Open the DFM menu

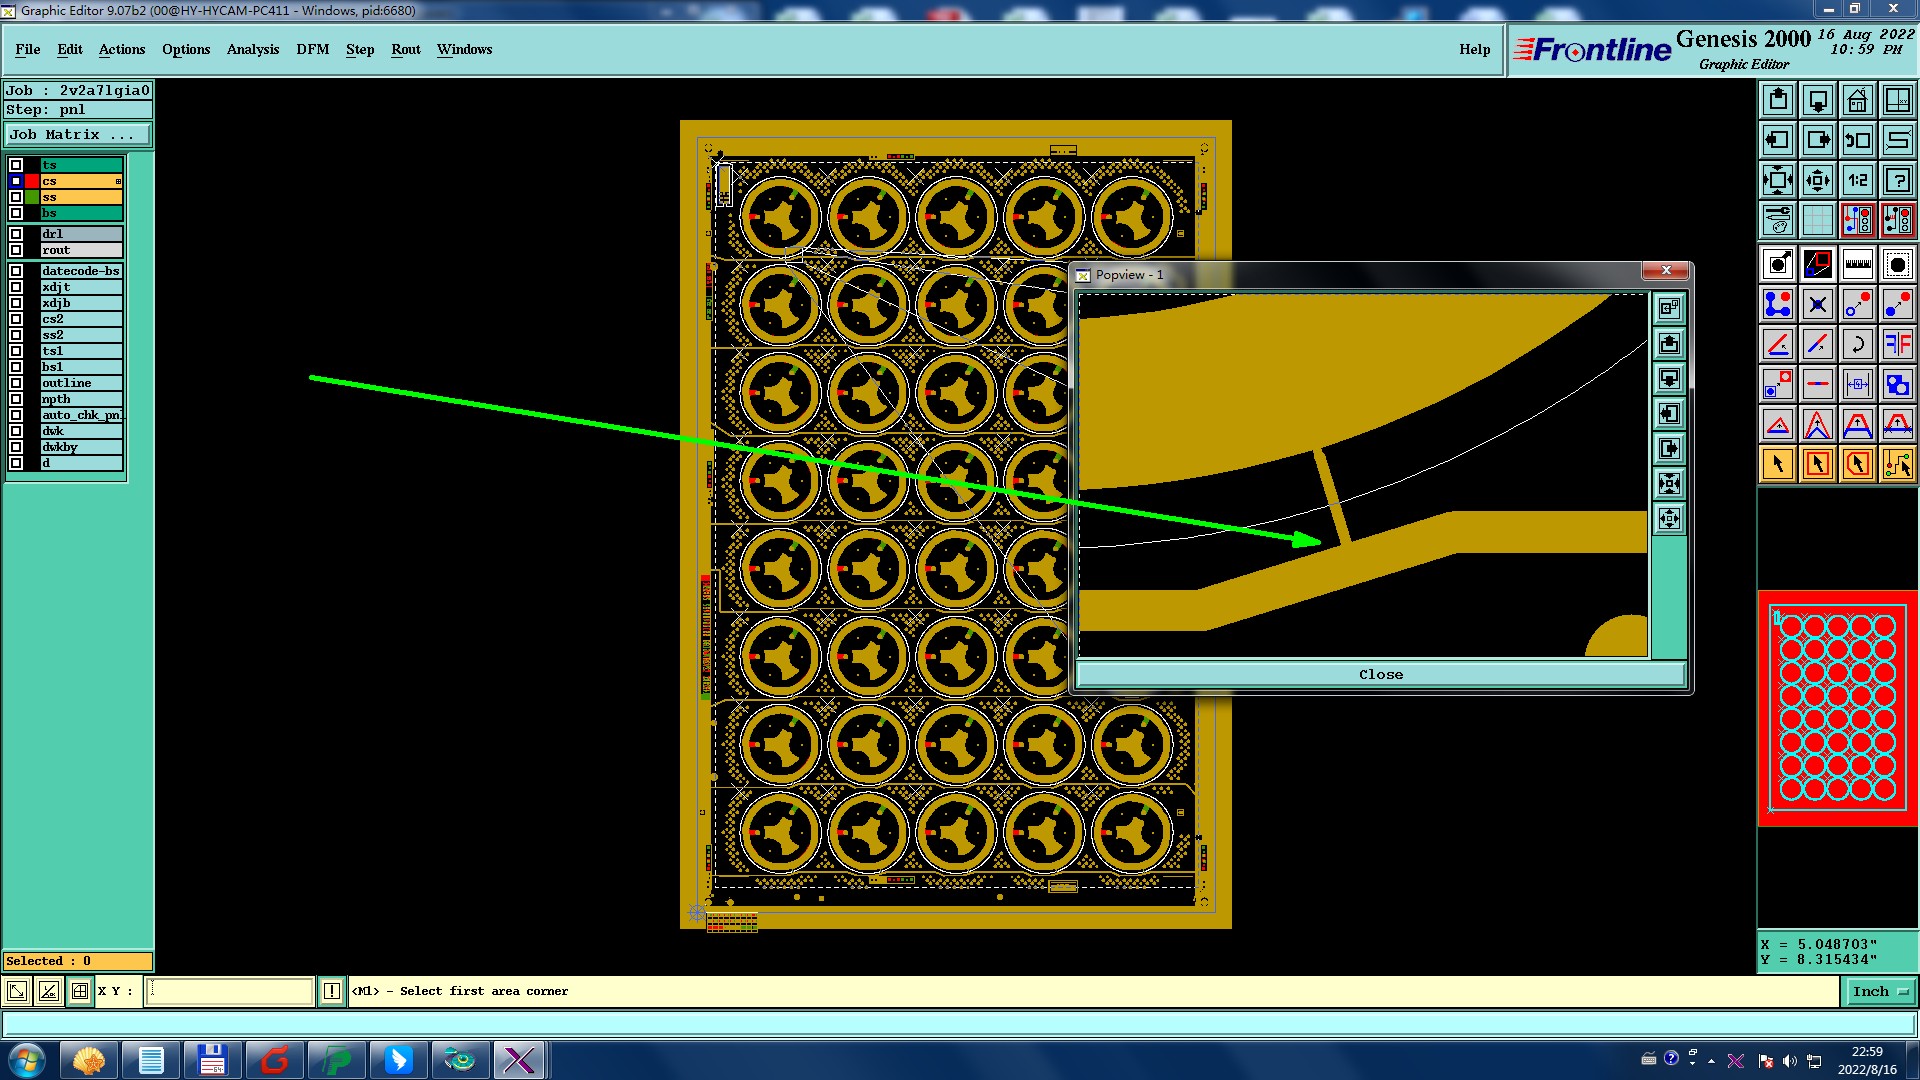[312, 49]
